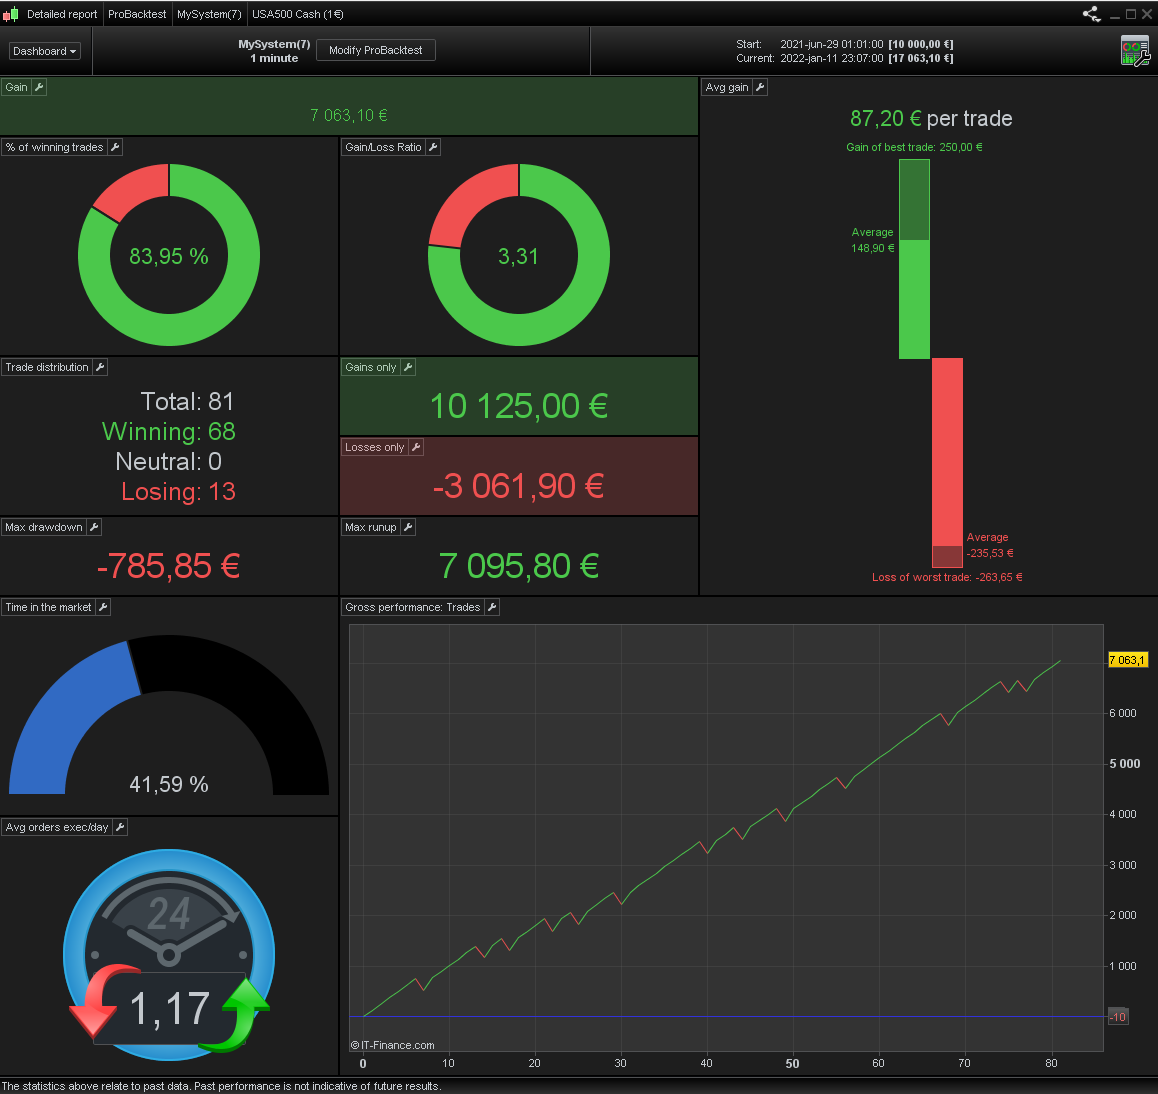
Task: Open settings wrench for Gain panel
Action: (x=39, y=87)
